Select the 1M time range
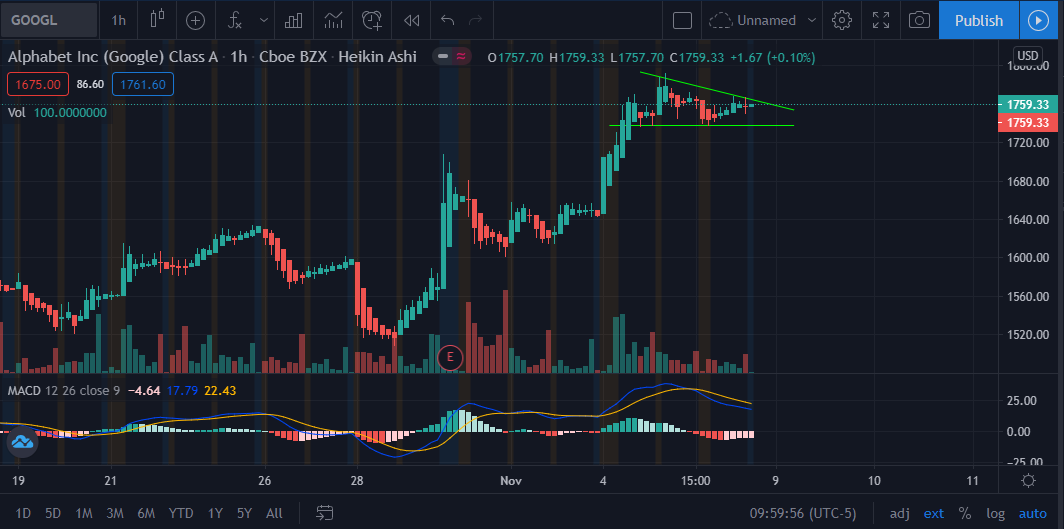The image size is (1064, 529). tap(83, 513)
